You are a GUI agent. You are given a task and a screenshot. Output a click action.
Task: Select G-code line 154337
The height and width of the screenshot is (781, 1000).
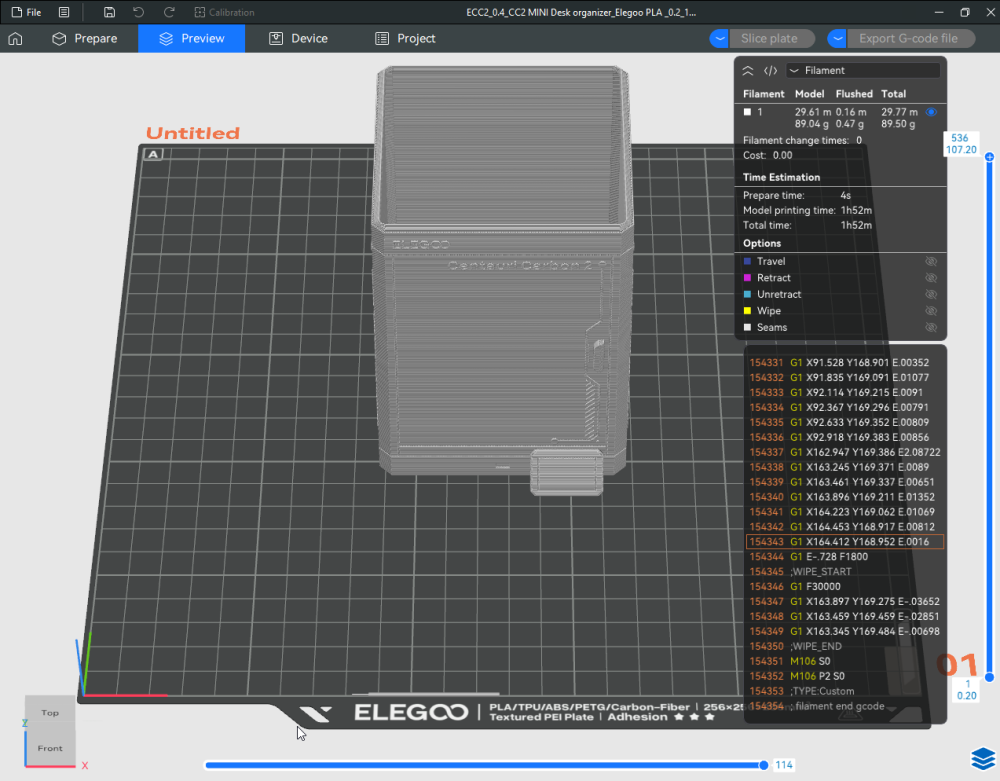click(x=844, y=452)
